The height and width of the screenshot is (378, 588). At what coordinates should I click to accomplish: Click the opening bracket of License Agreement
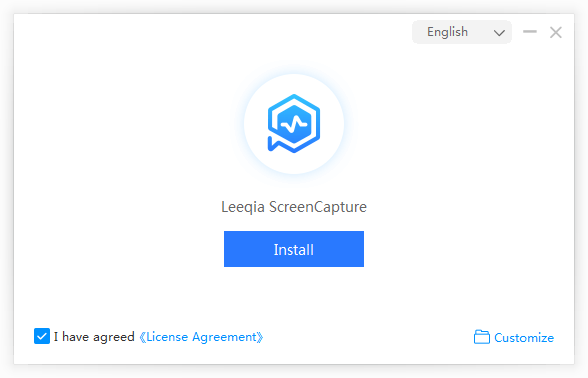[142, 337]
